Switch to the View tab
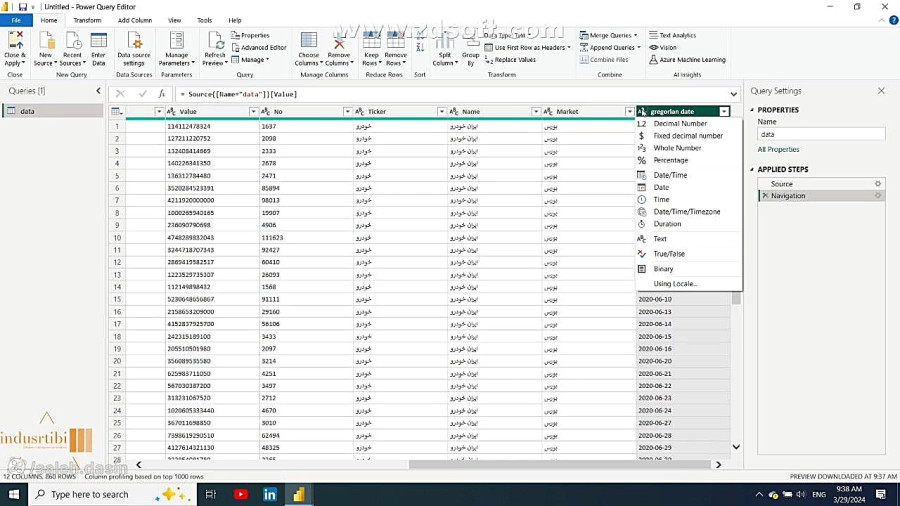Screen dimensions: 900x506 (x=174, y=20)
